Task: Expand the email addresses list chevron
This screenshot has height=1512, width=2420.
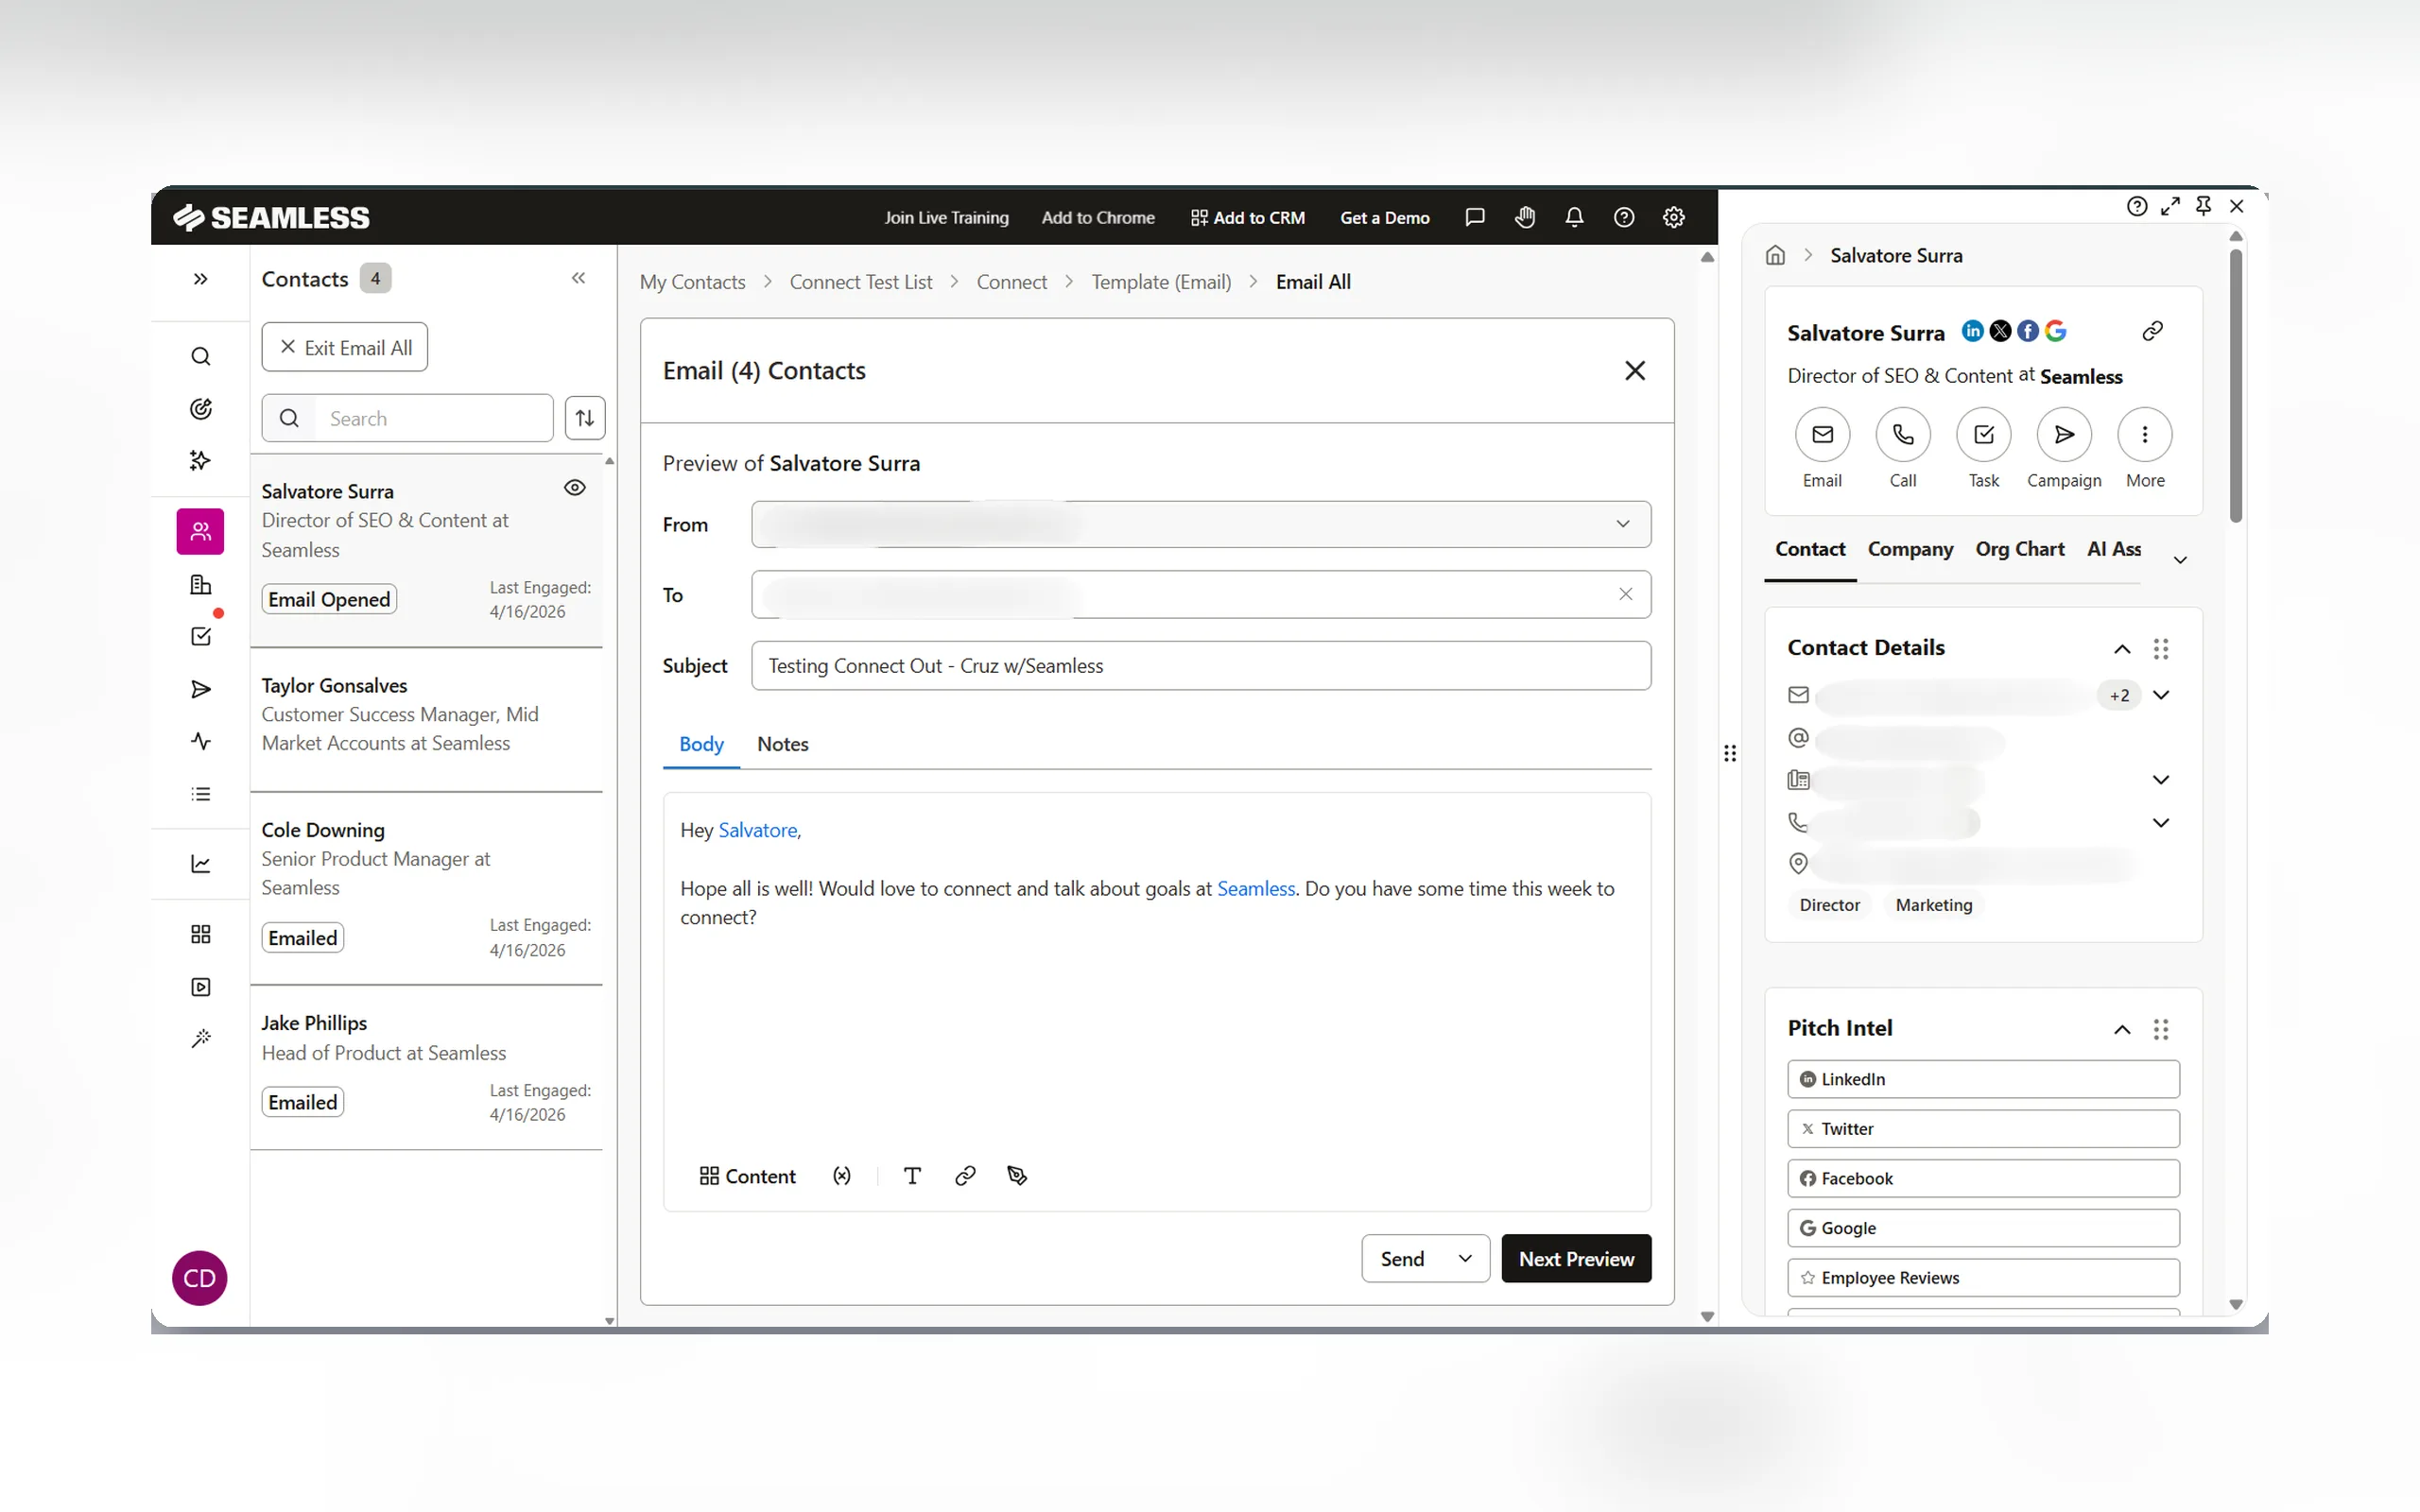Action: pos(2161,695)
